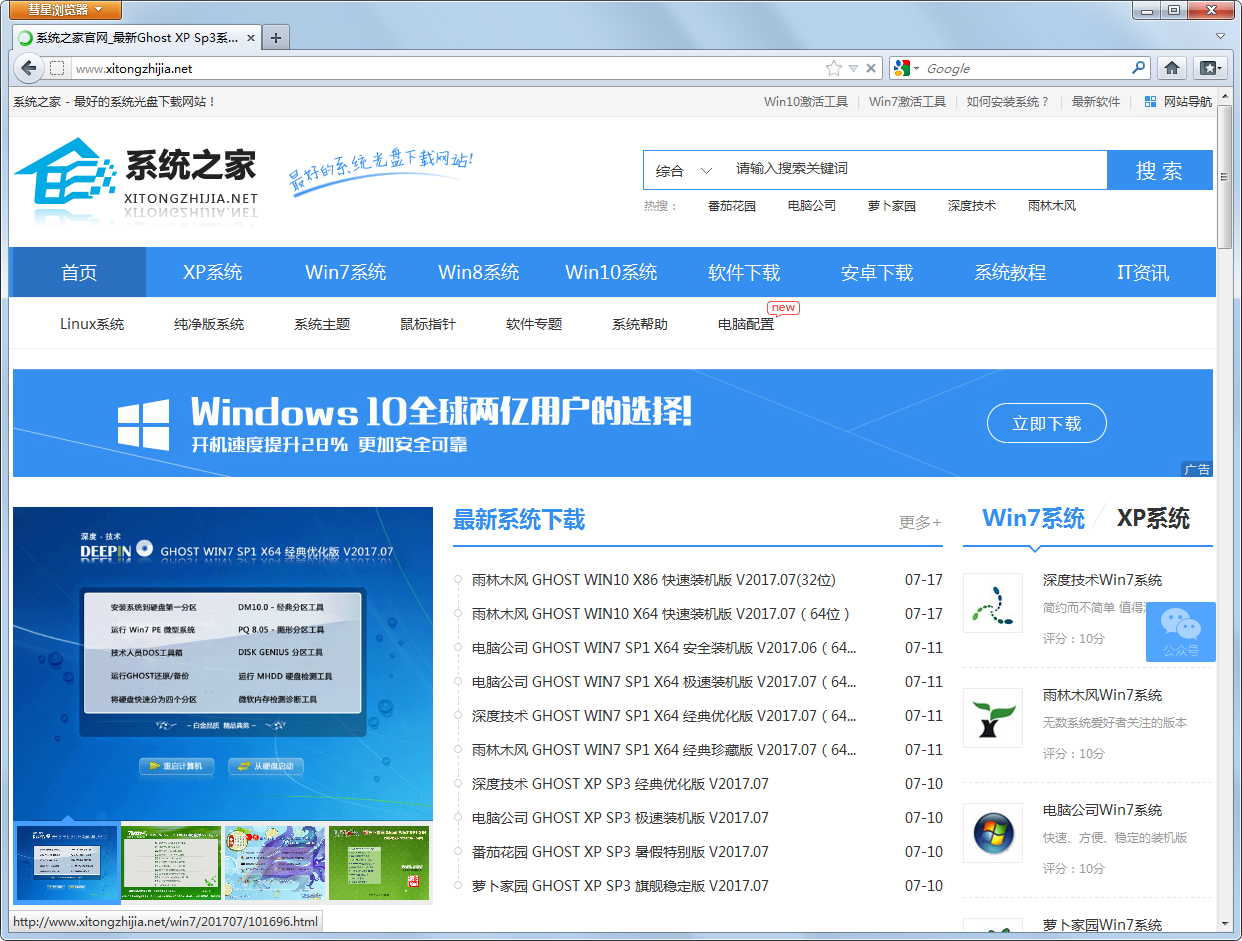Screen dimensions: 1242x941
Task: Click the bookmarks star icon
Action: coord(834,68)
